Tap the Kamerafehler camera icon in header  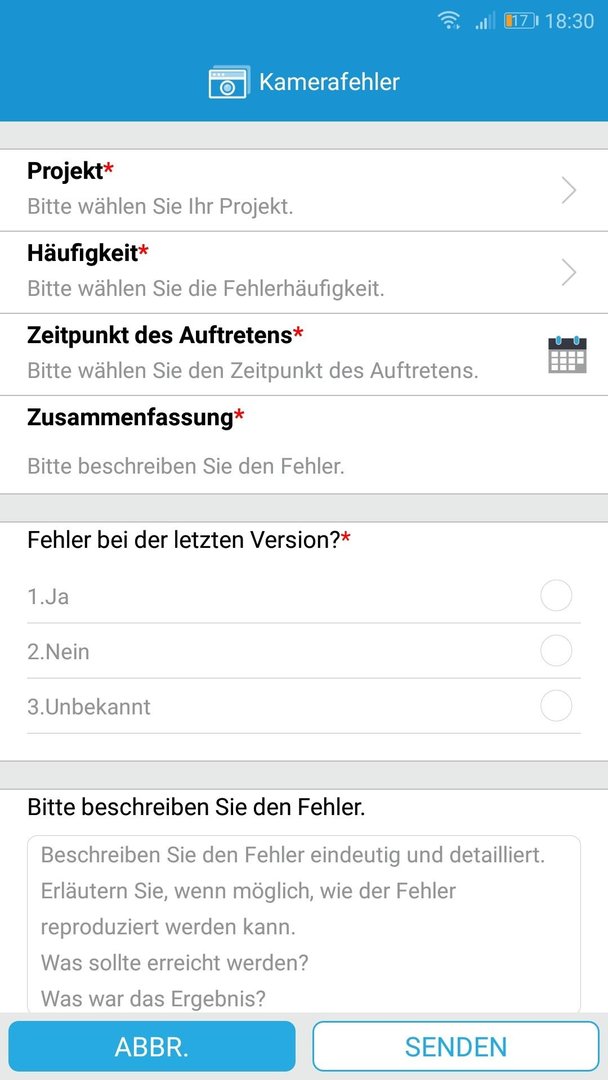tap(229, 83)
